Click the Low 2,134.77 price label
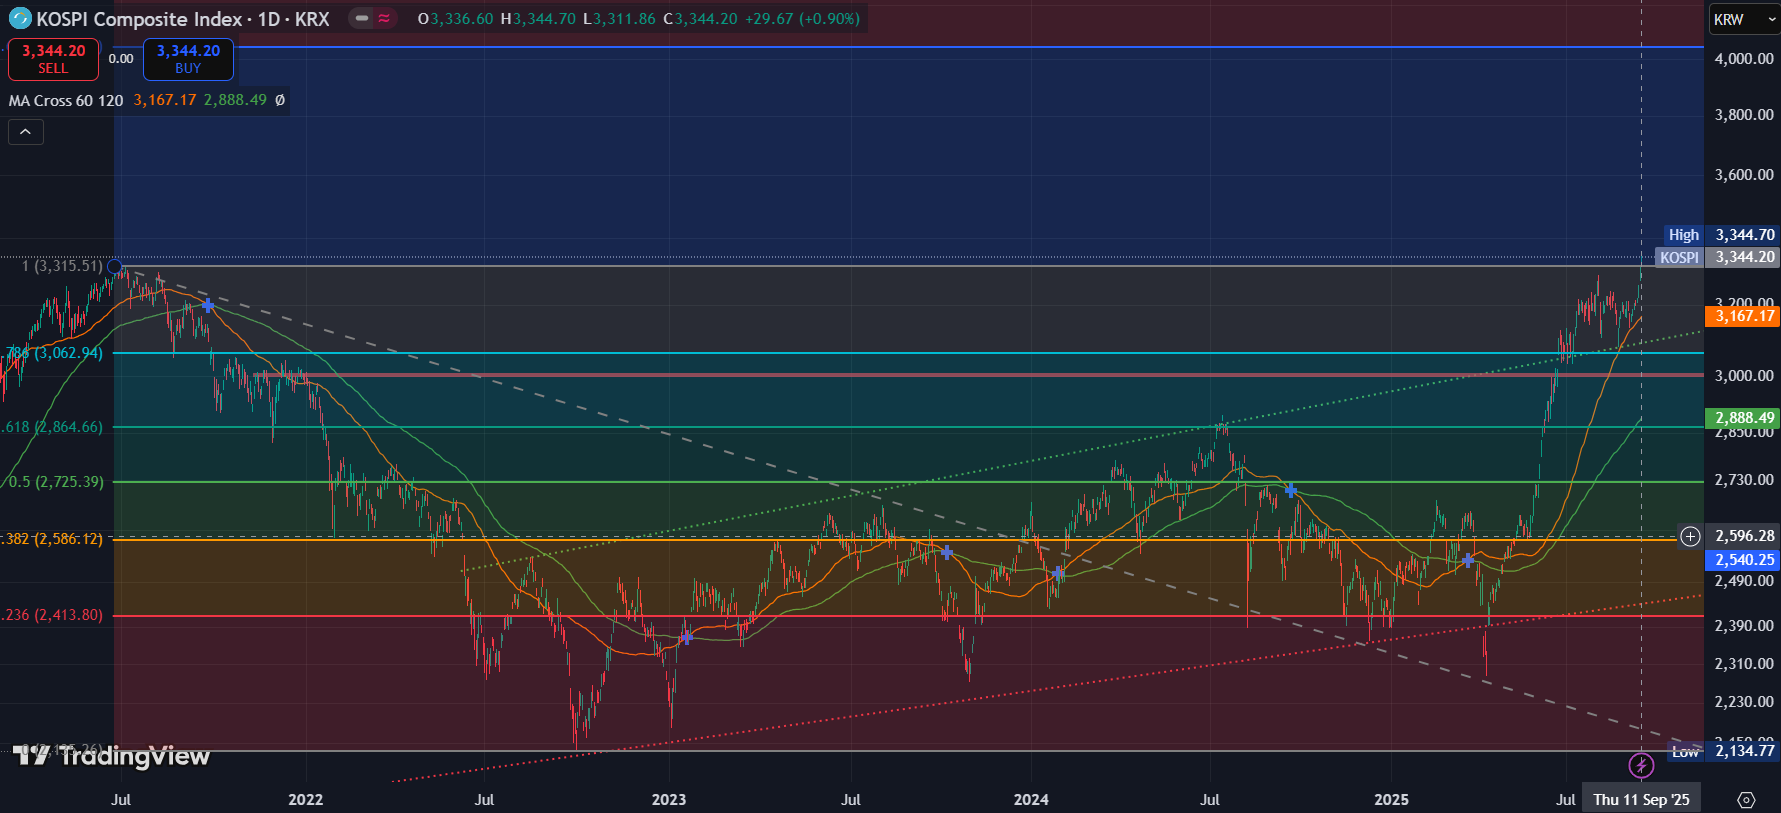Image resolution: width=1781 pixels, height=813 pixels. click(x=1724, y=751)
